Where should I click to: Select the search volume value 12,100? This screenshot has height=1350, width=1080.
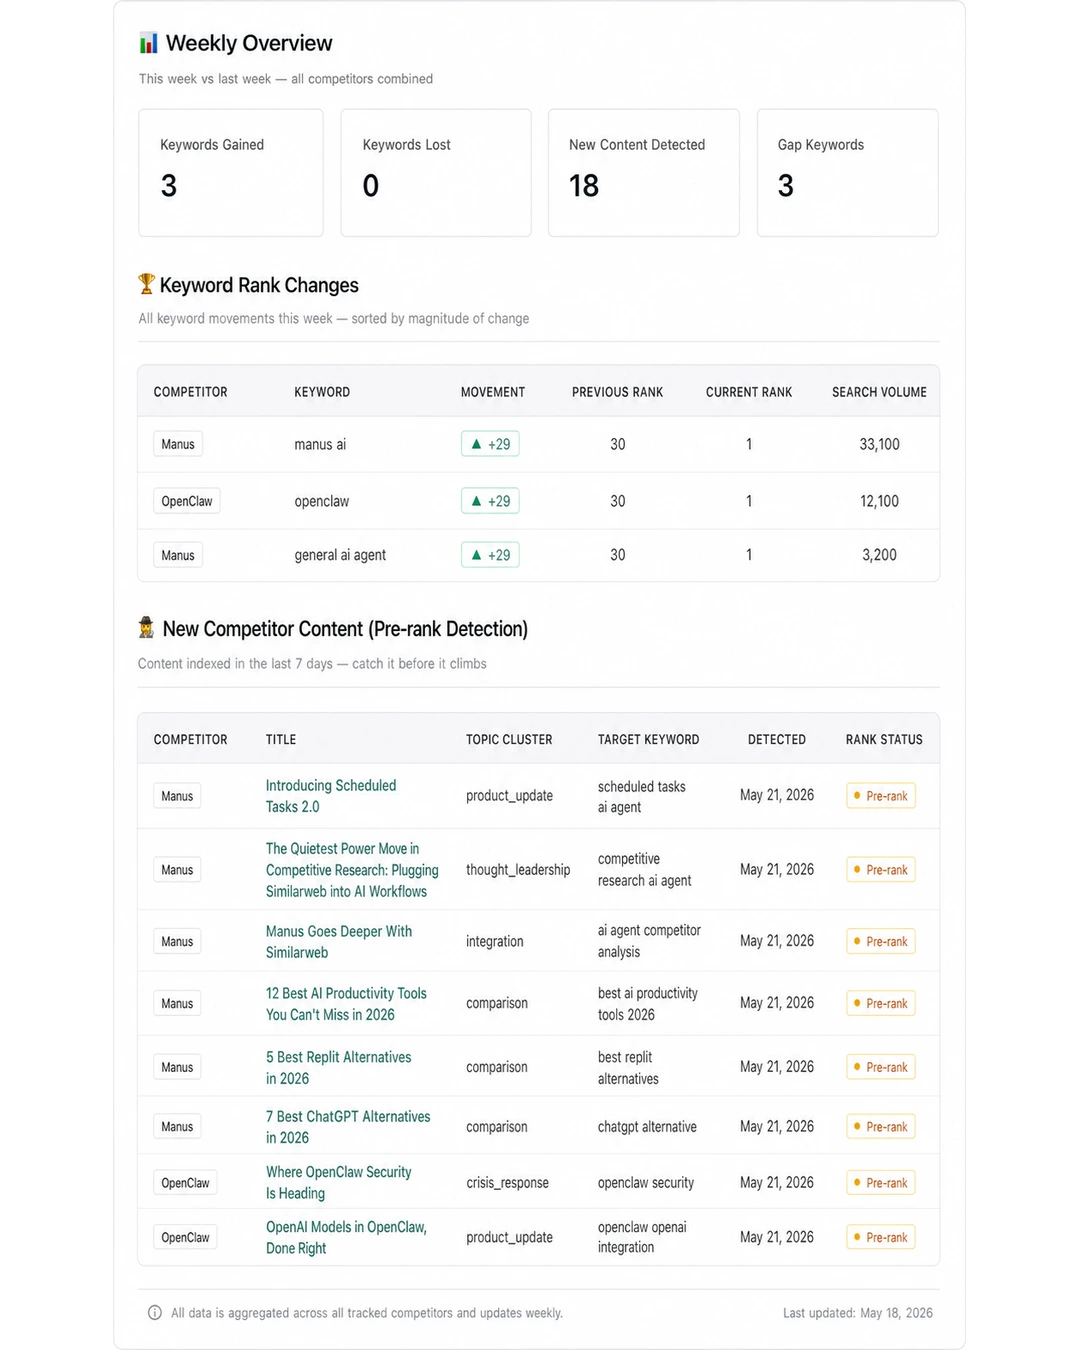880,501
